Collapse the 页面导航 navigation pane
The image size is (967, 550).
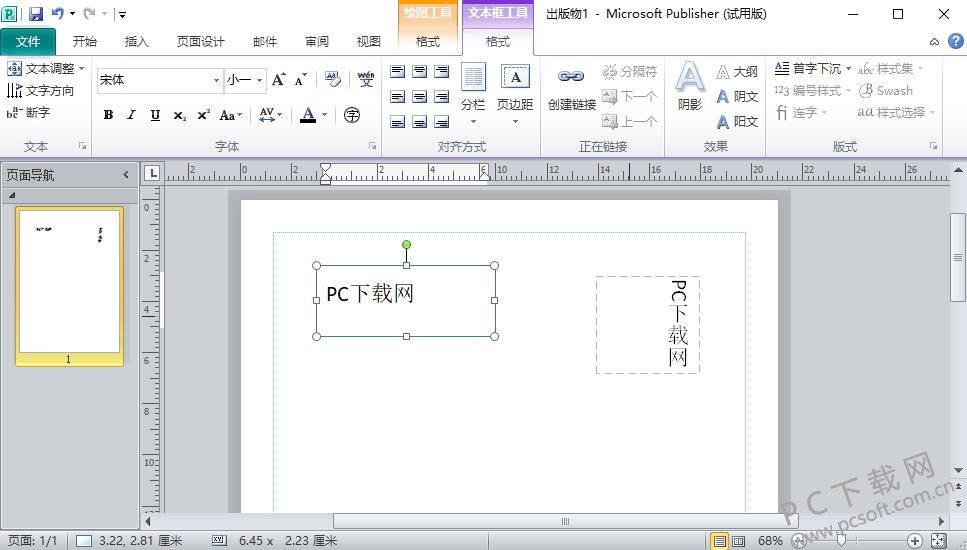[126, 174]
